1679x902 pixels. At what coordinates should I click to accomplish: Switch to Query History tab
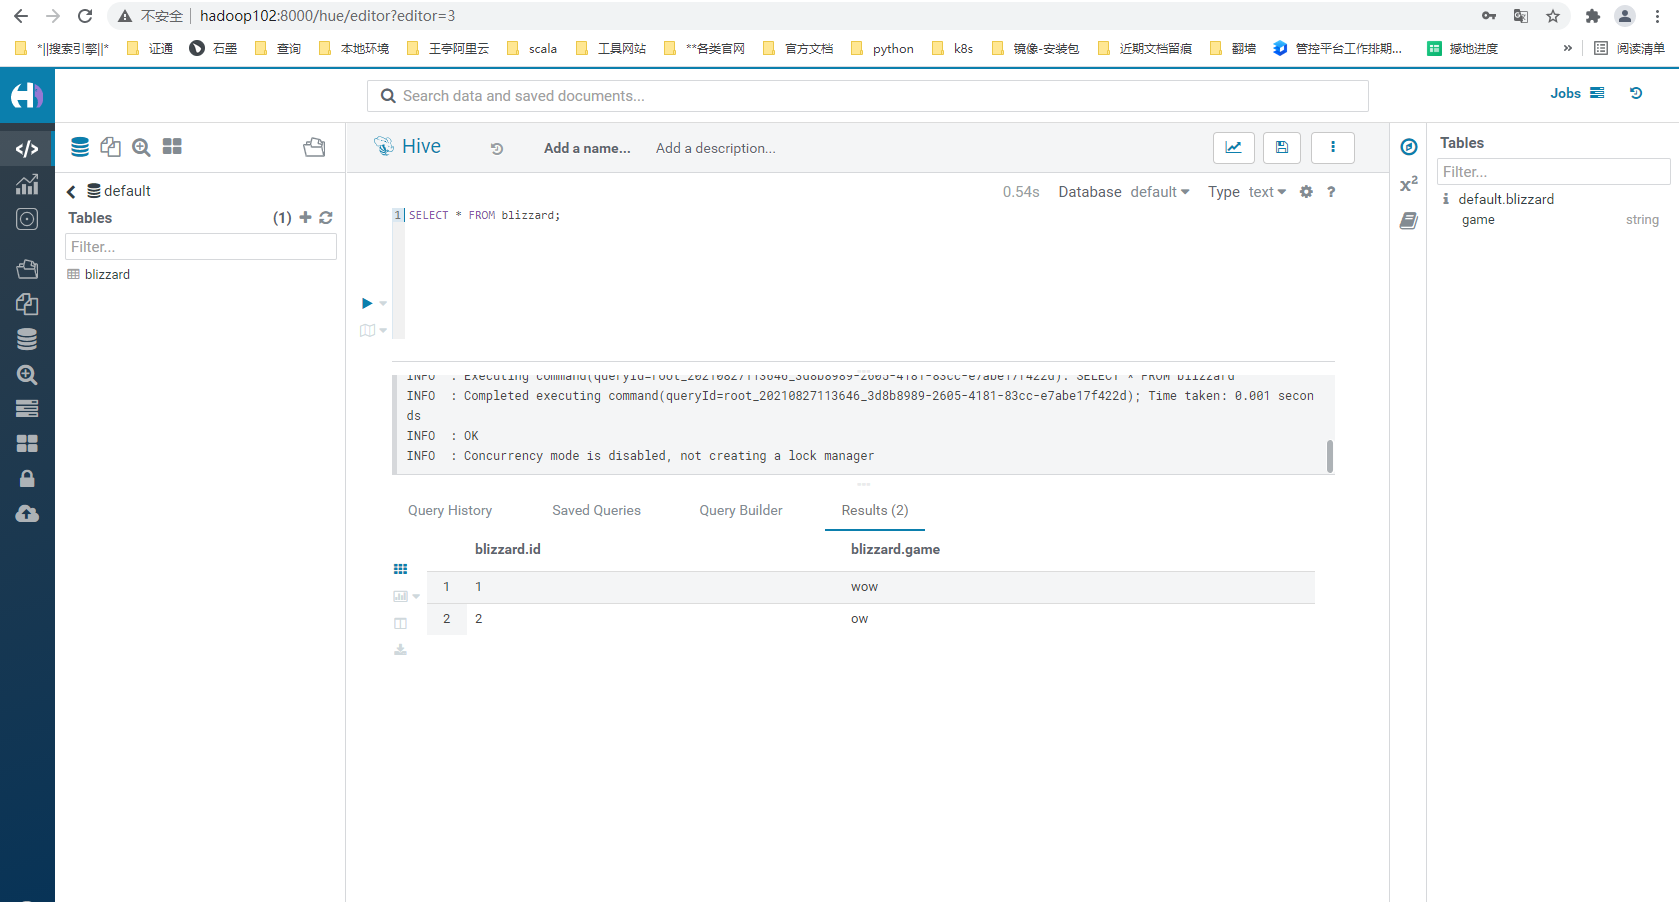coord(450,510)
